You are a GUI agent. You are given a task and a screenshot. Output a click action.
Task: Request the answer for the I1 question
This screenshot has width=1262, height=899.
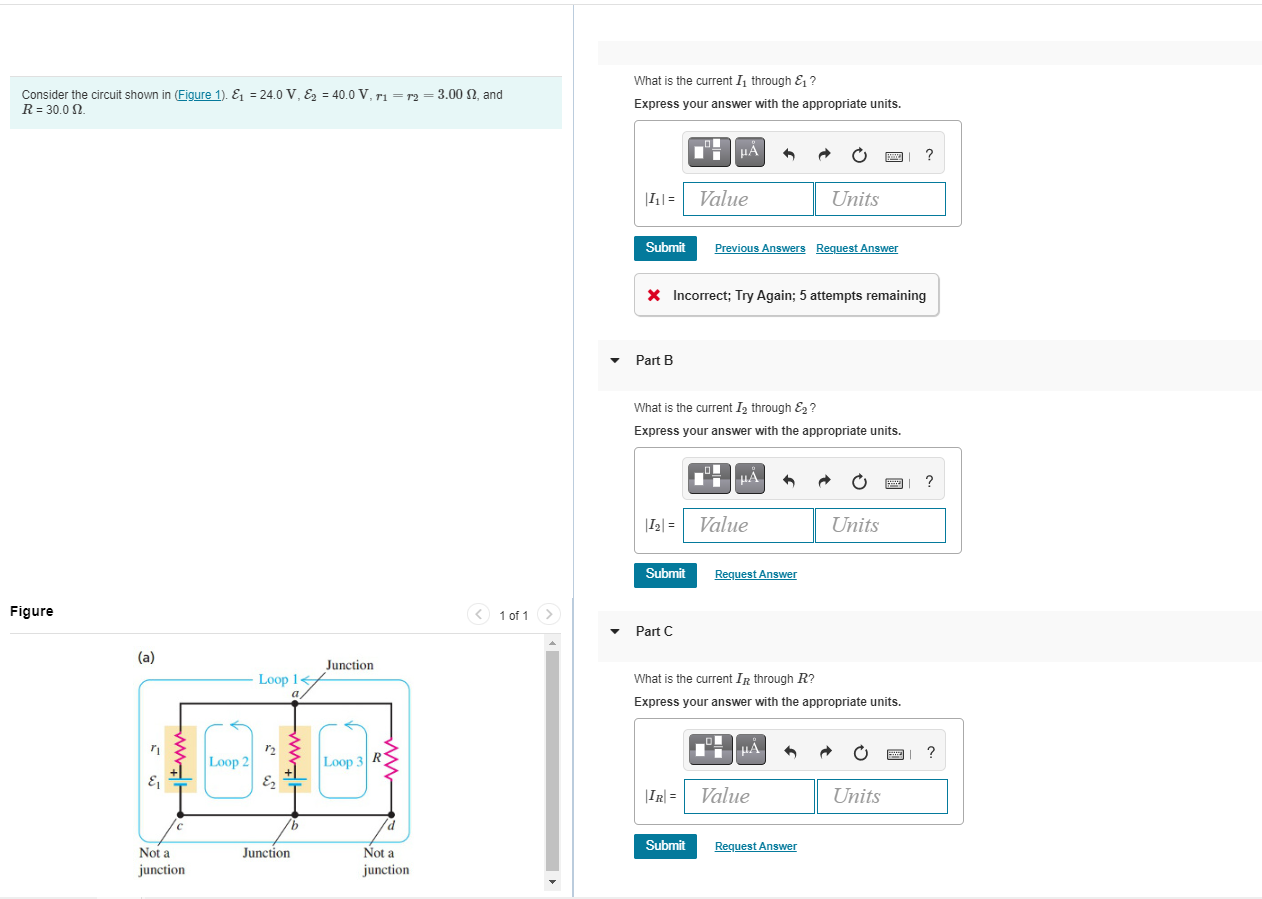(x=857, y=248)
